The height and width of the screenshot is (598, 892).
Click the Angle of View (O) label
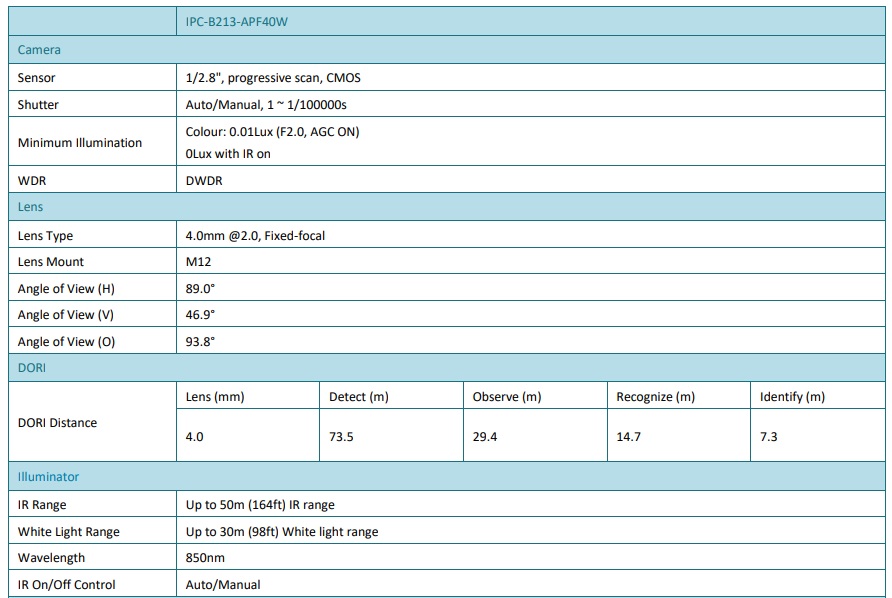pos(66,341)
